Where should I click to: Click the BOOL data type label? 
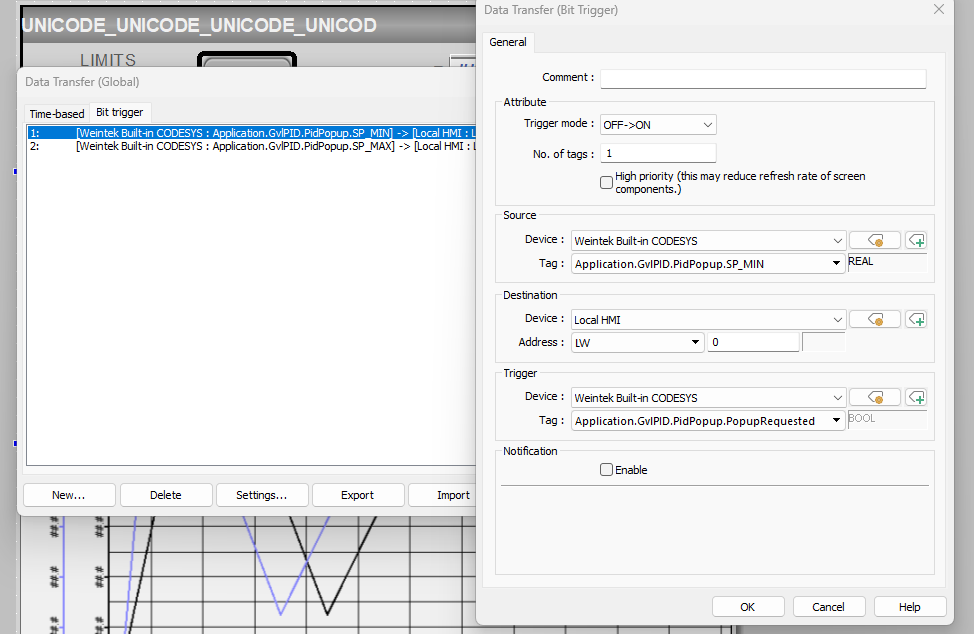tap(862, 419)
